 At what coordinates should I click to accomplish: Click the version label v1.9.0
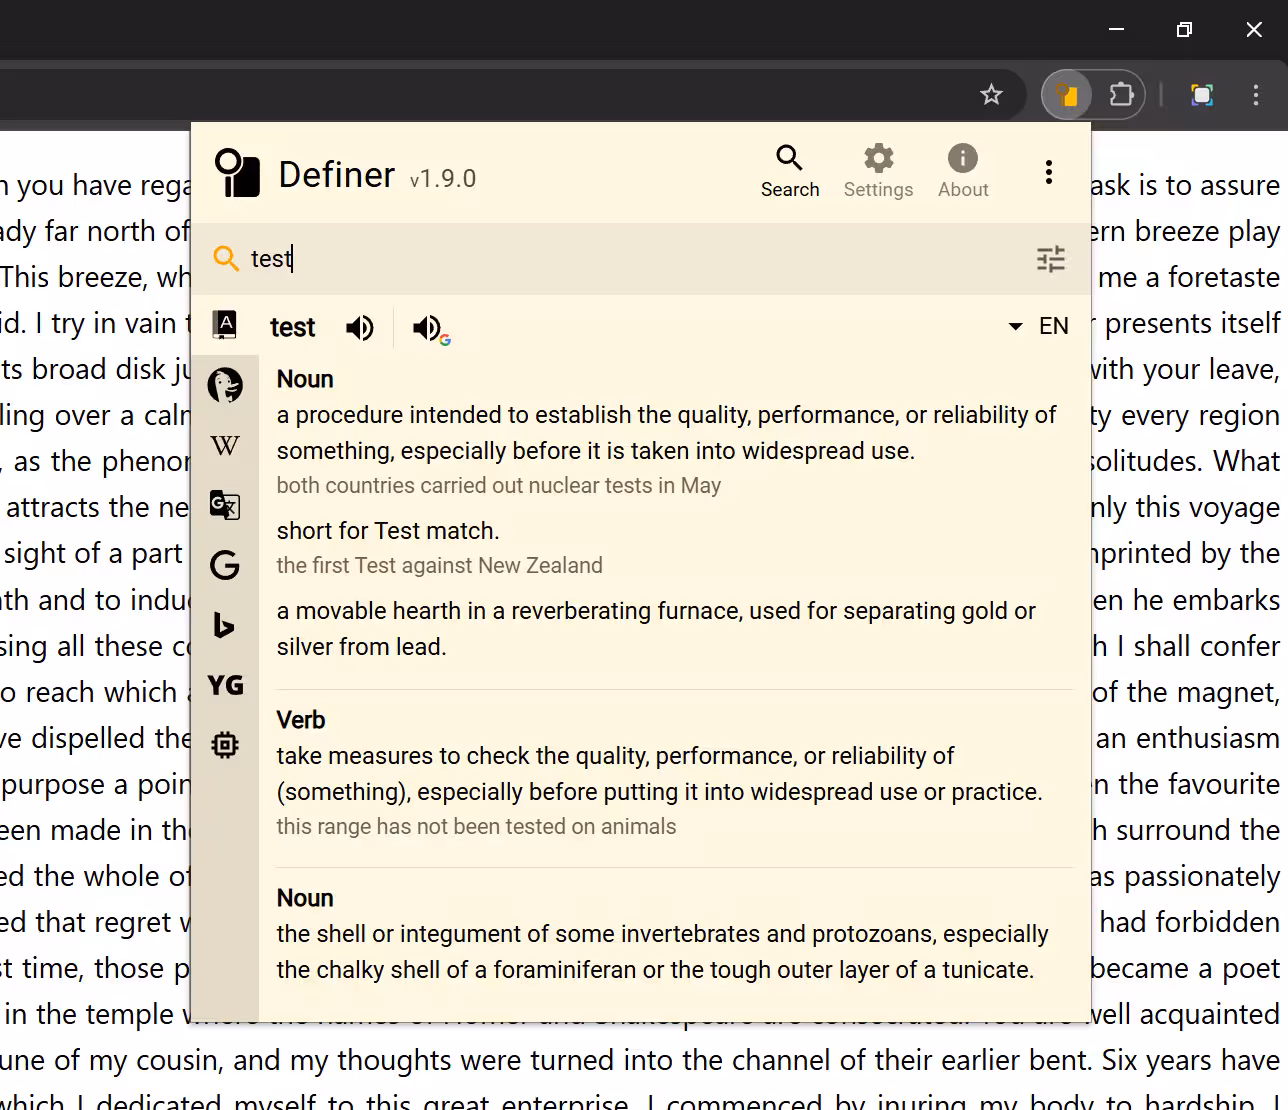coord(443,179)
